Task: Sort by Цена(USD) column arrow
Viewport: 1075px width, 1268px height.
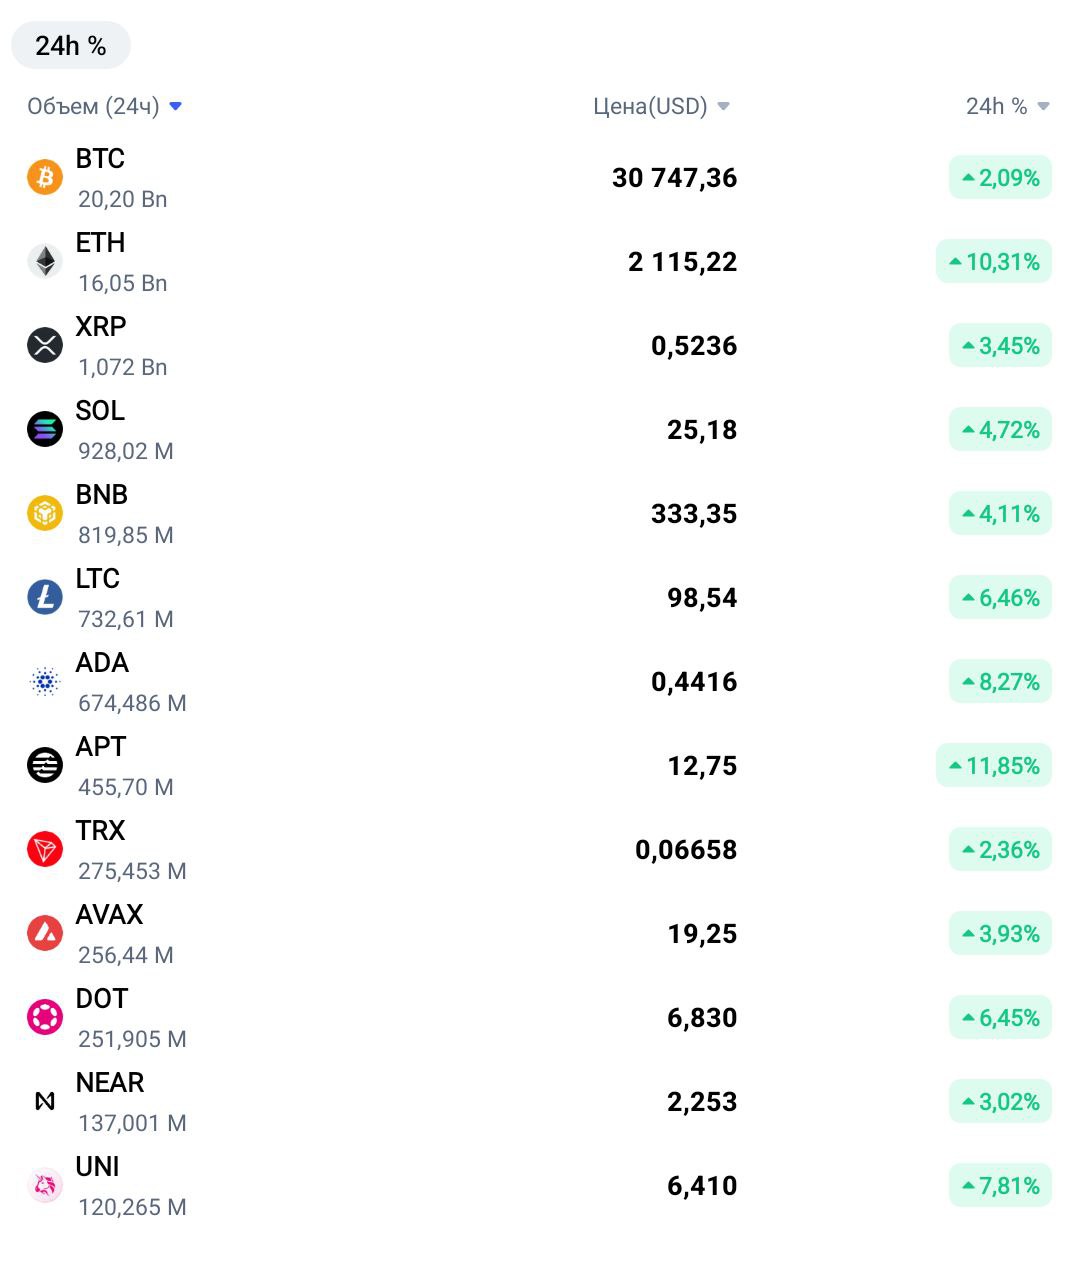Action: 723,106
